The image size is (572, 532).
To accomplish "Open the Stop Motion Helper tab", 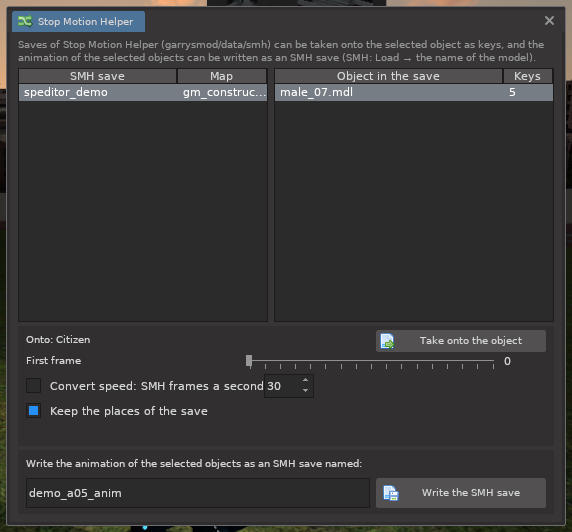I will 78,22.
